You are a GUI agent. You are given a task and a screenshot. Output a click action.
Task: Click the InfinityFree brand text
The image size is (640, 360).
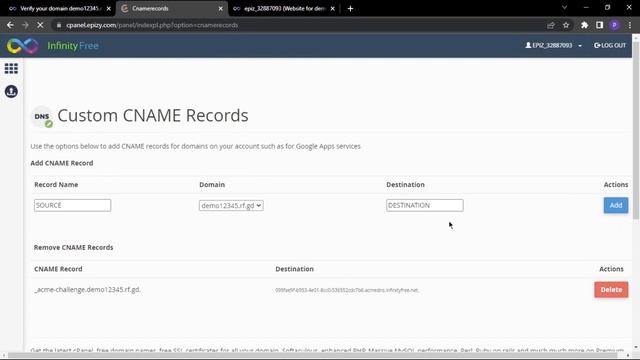coord(73,46)
